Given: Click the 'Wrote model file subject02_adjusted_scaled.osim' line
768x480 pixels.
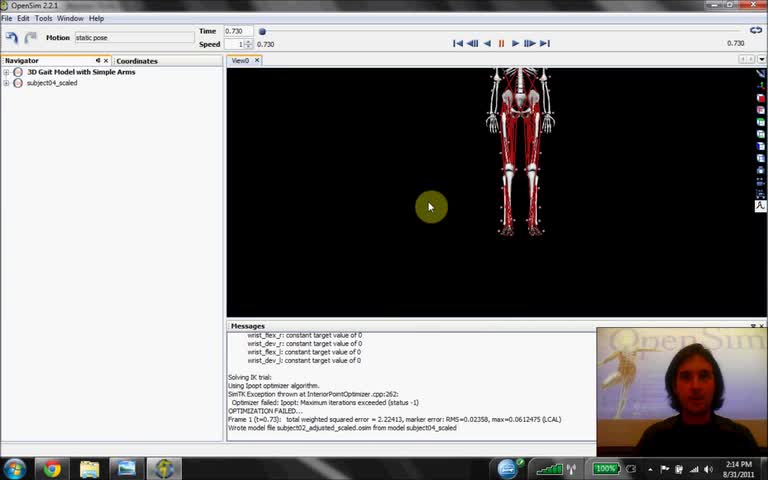Looking at the screenshot, I should 342,428.
